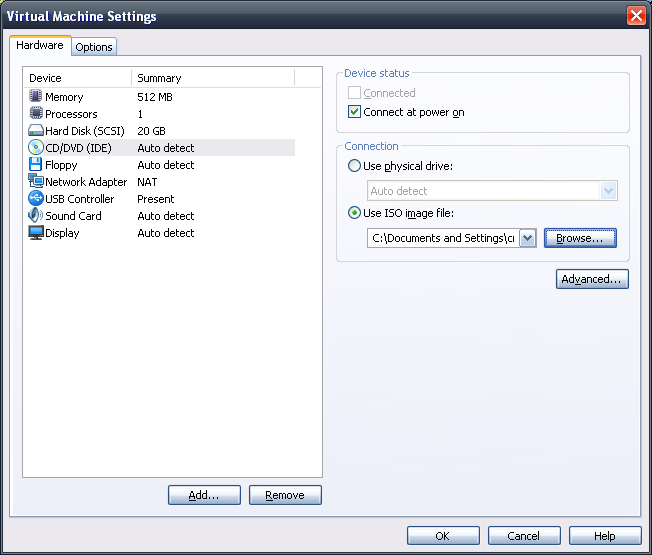Select the USB Controller label
652x555 pixels.
[79, 199]
